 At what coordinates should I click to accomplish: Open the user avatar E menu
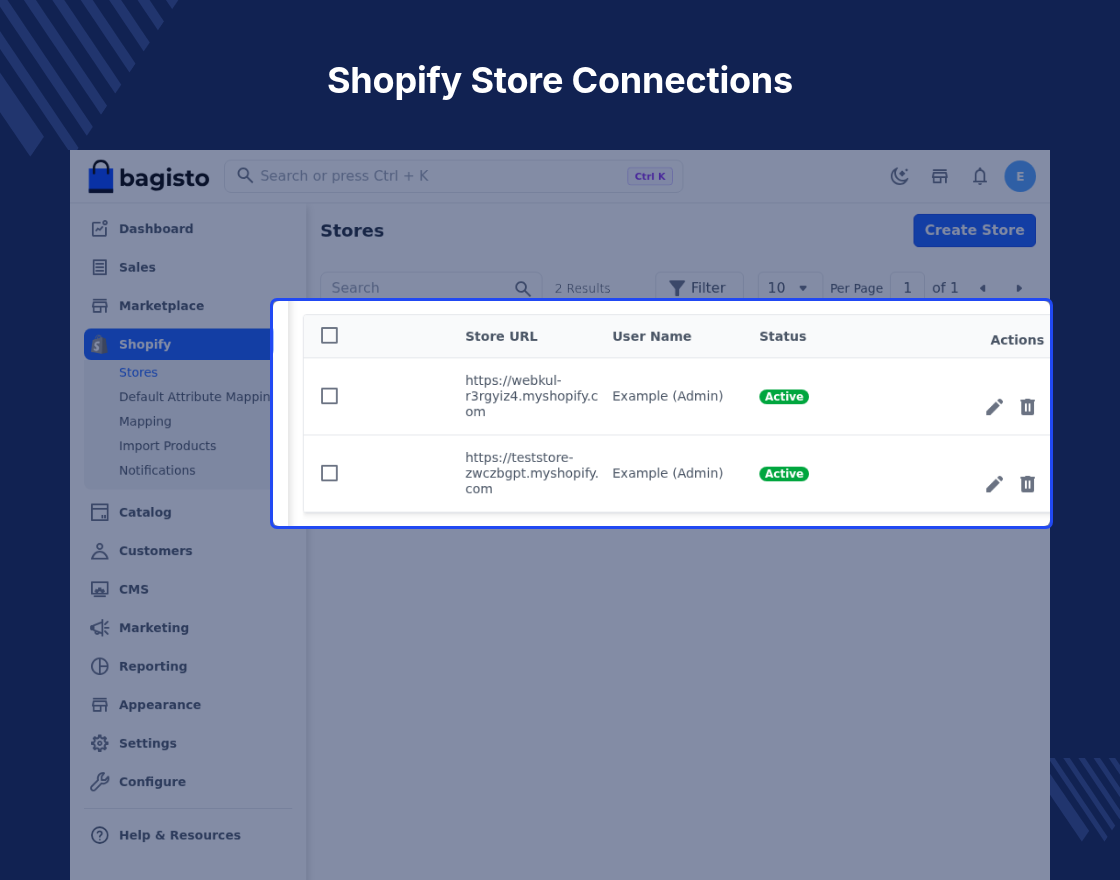click(x=1019, y=176)
